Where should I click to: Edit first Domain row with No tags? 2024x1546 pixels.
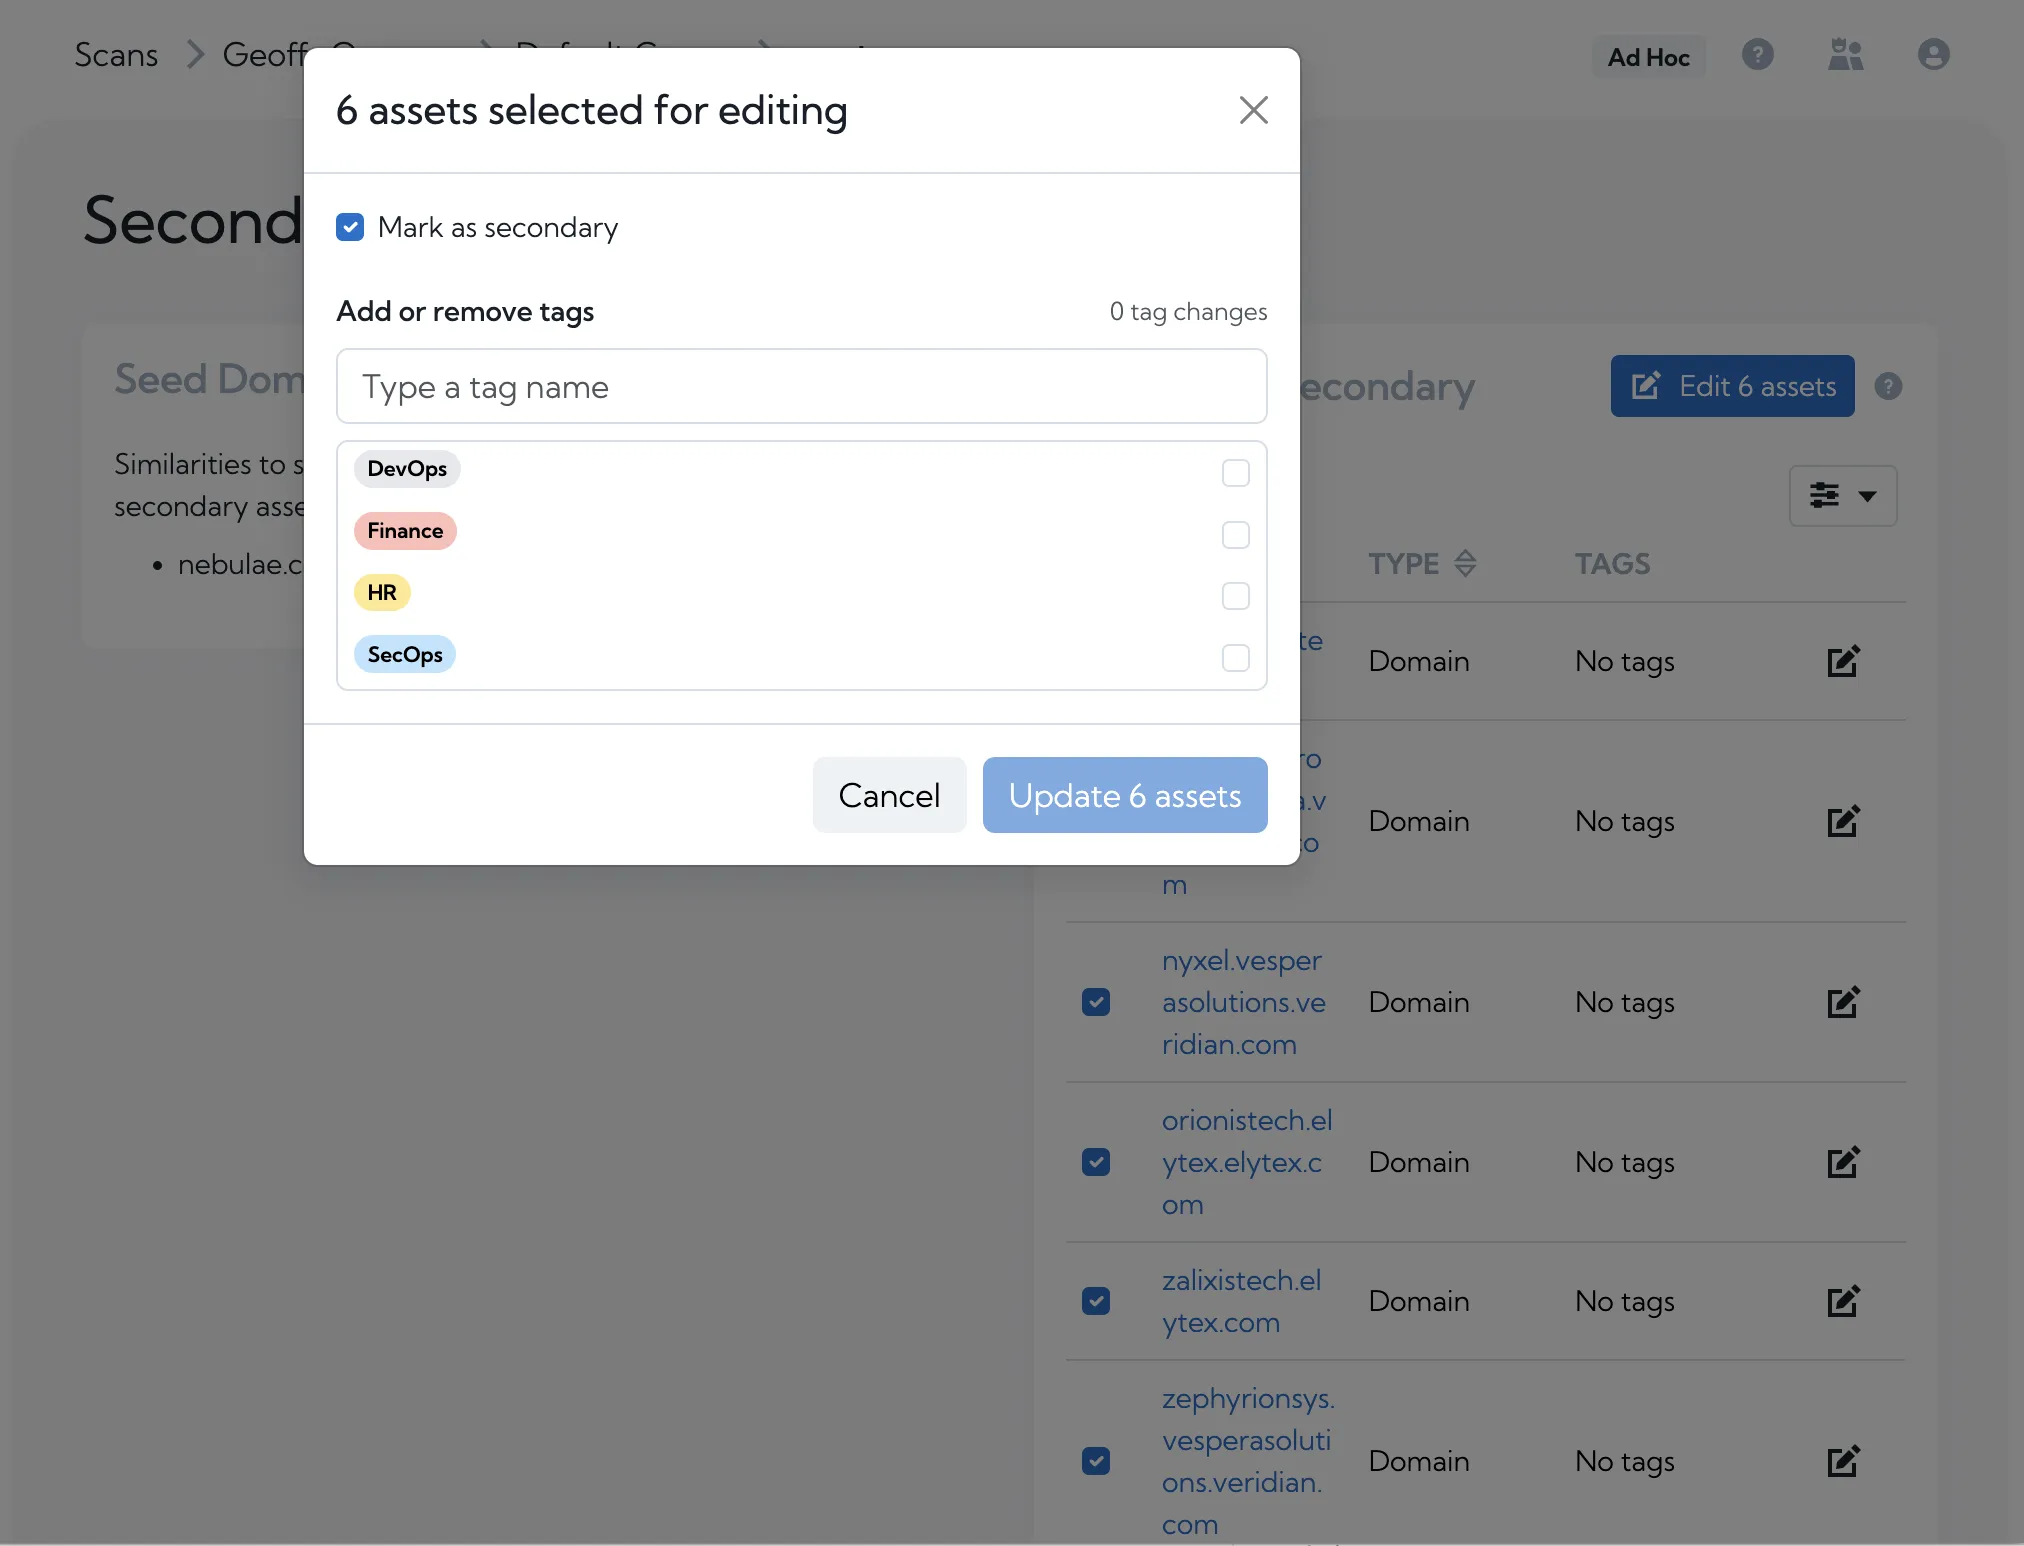click(x=1843, y=661)
